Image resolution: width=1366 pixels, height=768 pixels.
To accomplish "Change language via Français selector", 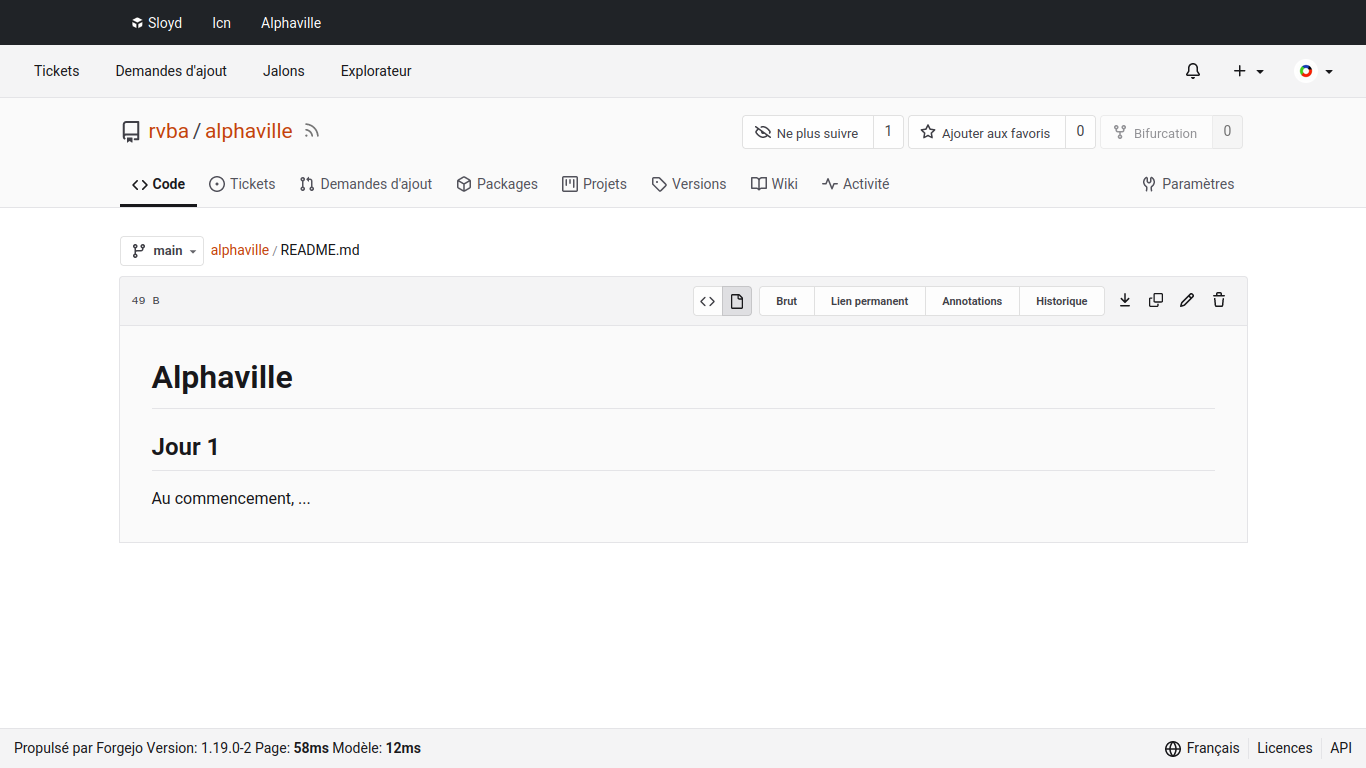I will (x=1202, y=748).
